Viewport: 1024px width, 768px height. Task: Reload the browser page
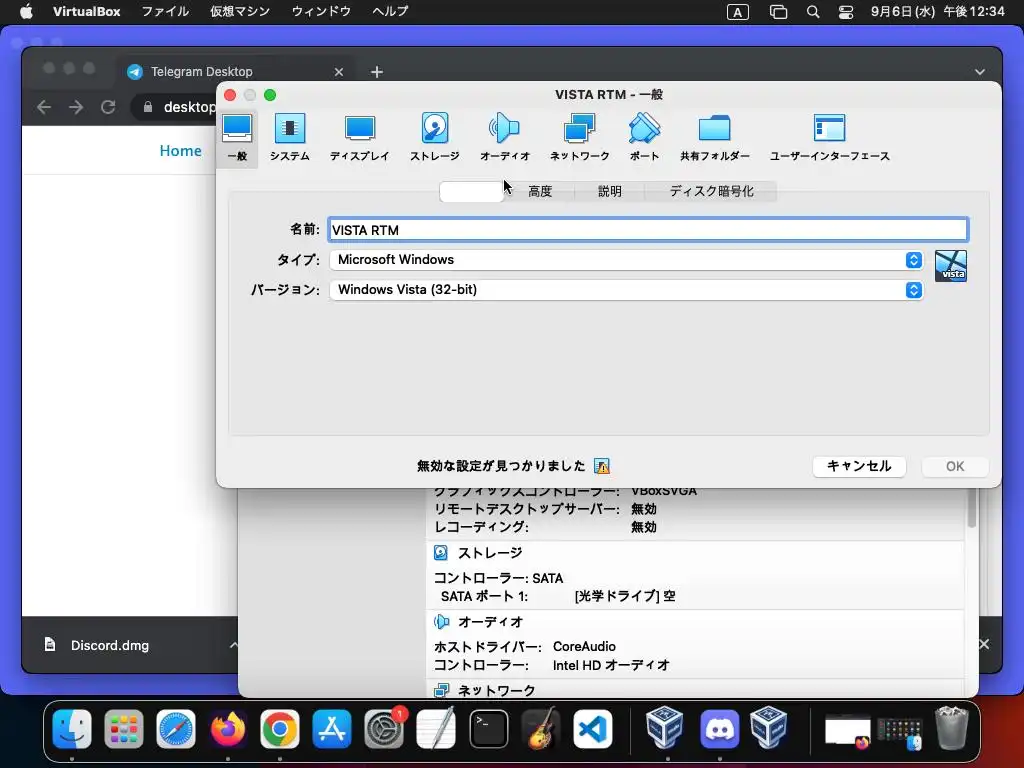coord(108,107)
